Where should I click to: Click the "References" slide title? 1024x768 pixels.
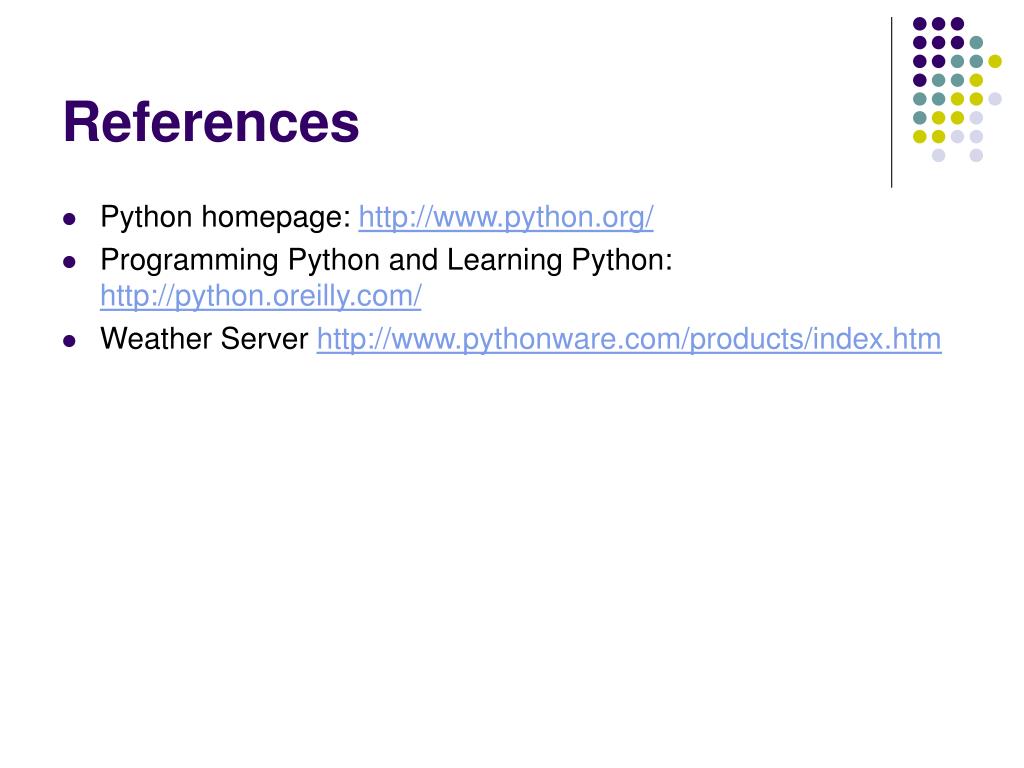(211, 123)
